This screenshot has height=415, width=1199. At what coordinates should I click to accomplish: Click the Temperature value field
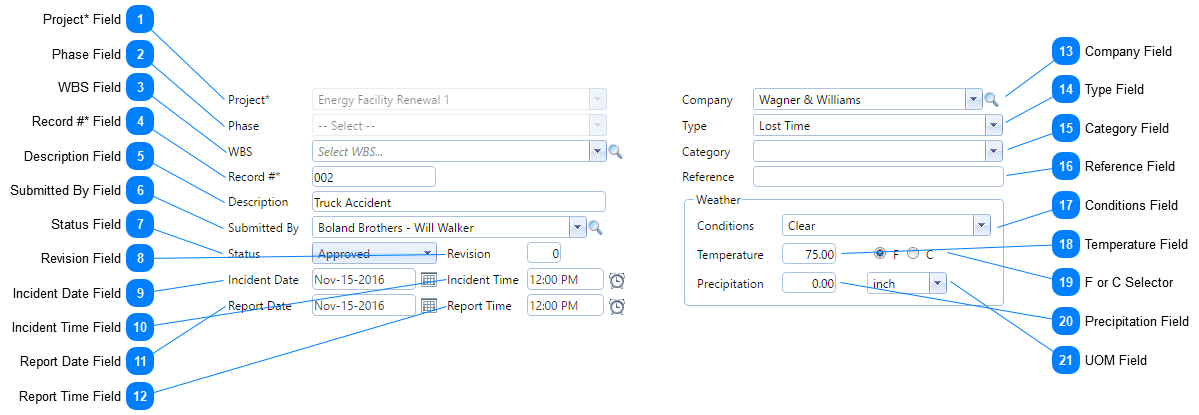810,255
